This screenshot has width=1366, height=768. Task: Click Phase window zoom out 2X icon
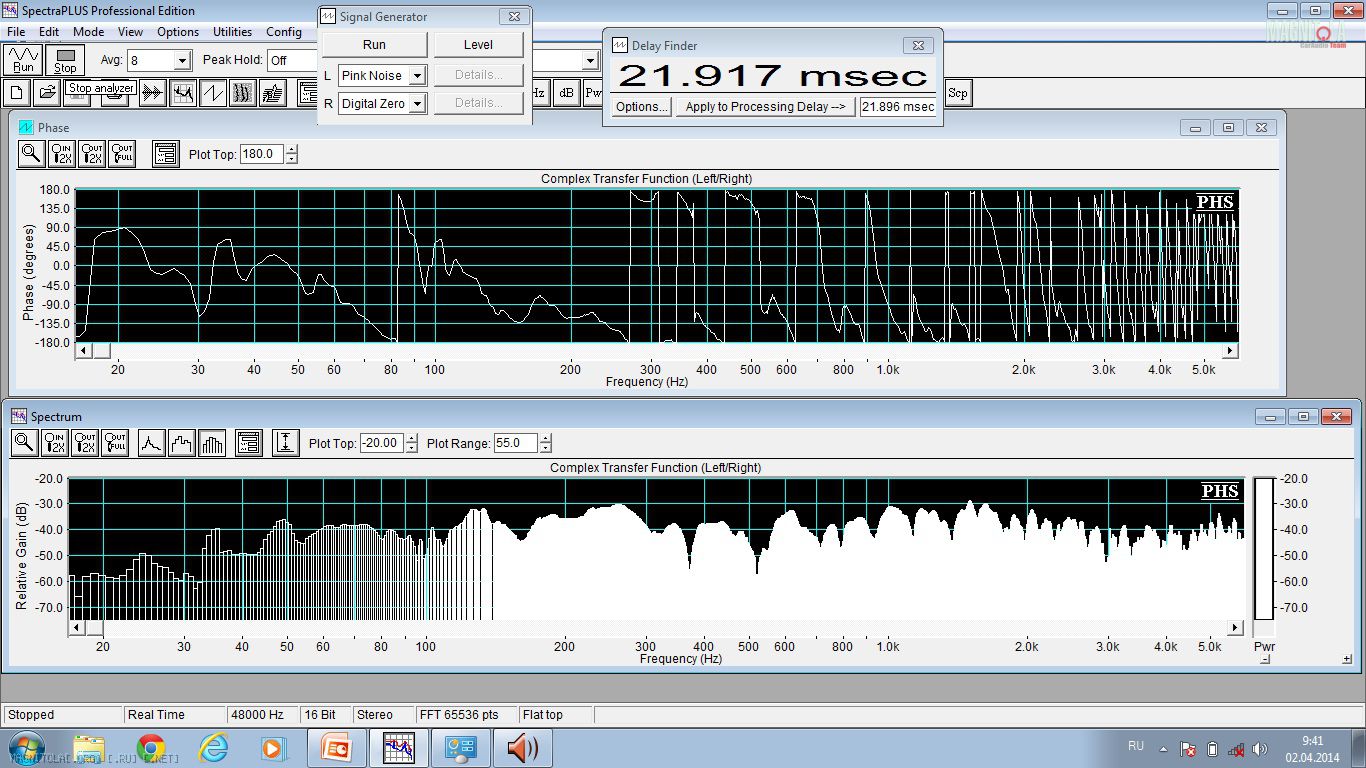92,153
